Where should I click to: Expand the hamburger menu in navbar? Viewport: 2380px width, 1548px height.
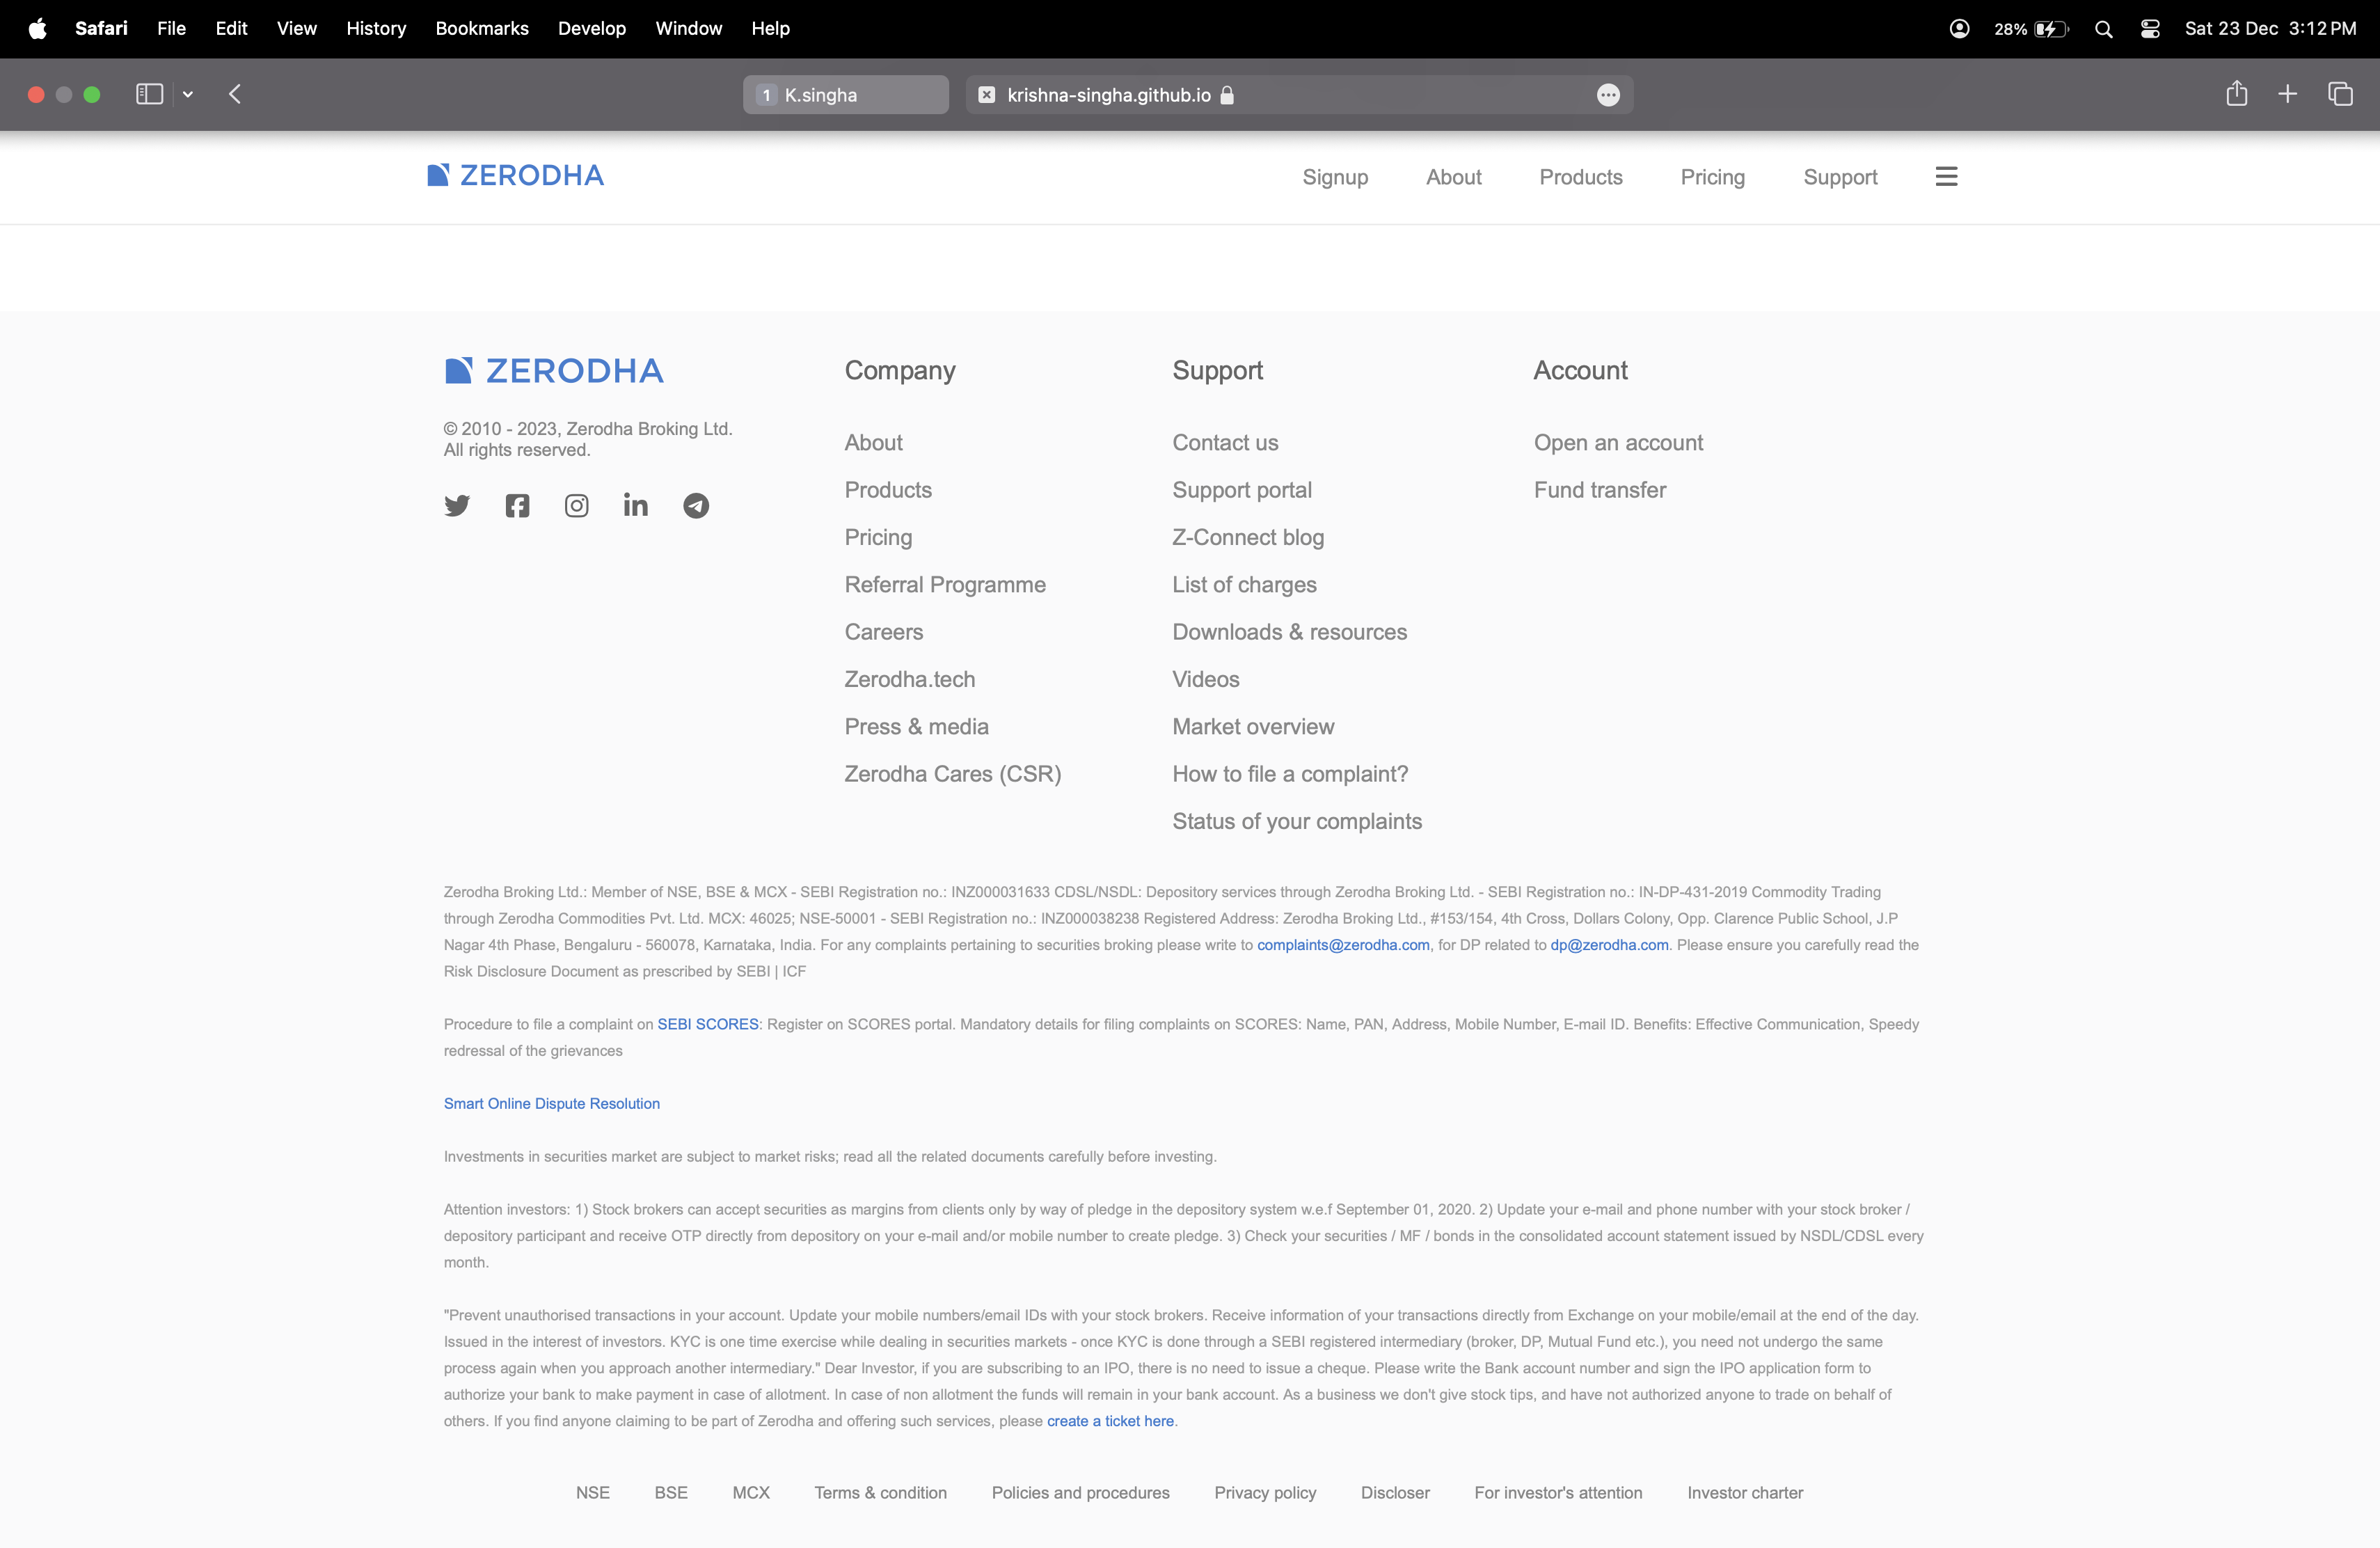(1946, 177)
